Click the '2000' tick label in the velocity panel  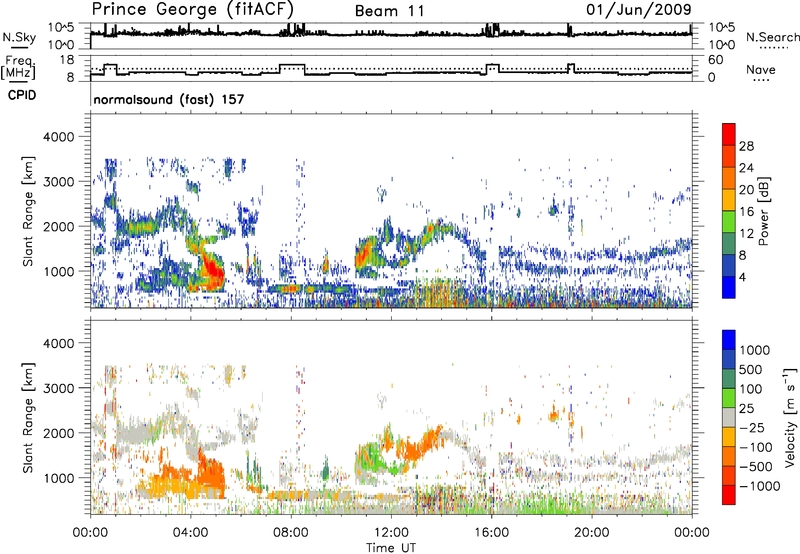tap(58, 433)
